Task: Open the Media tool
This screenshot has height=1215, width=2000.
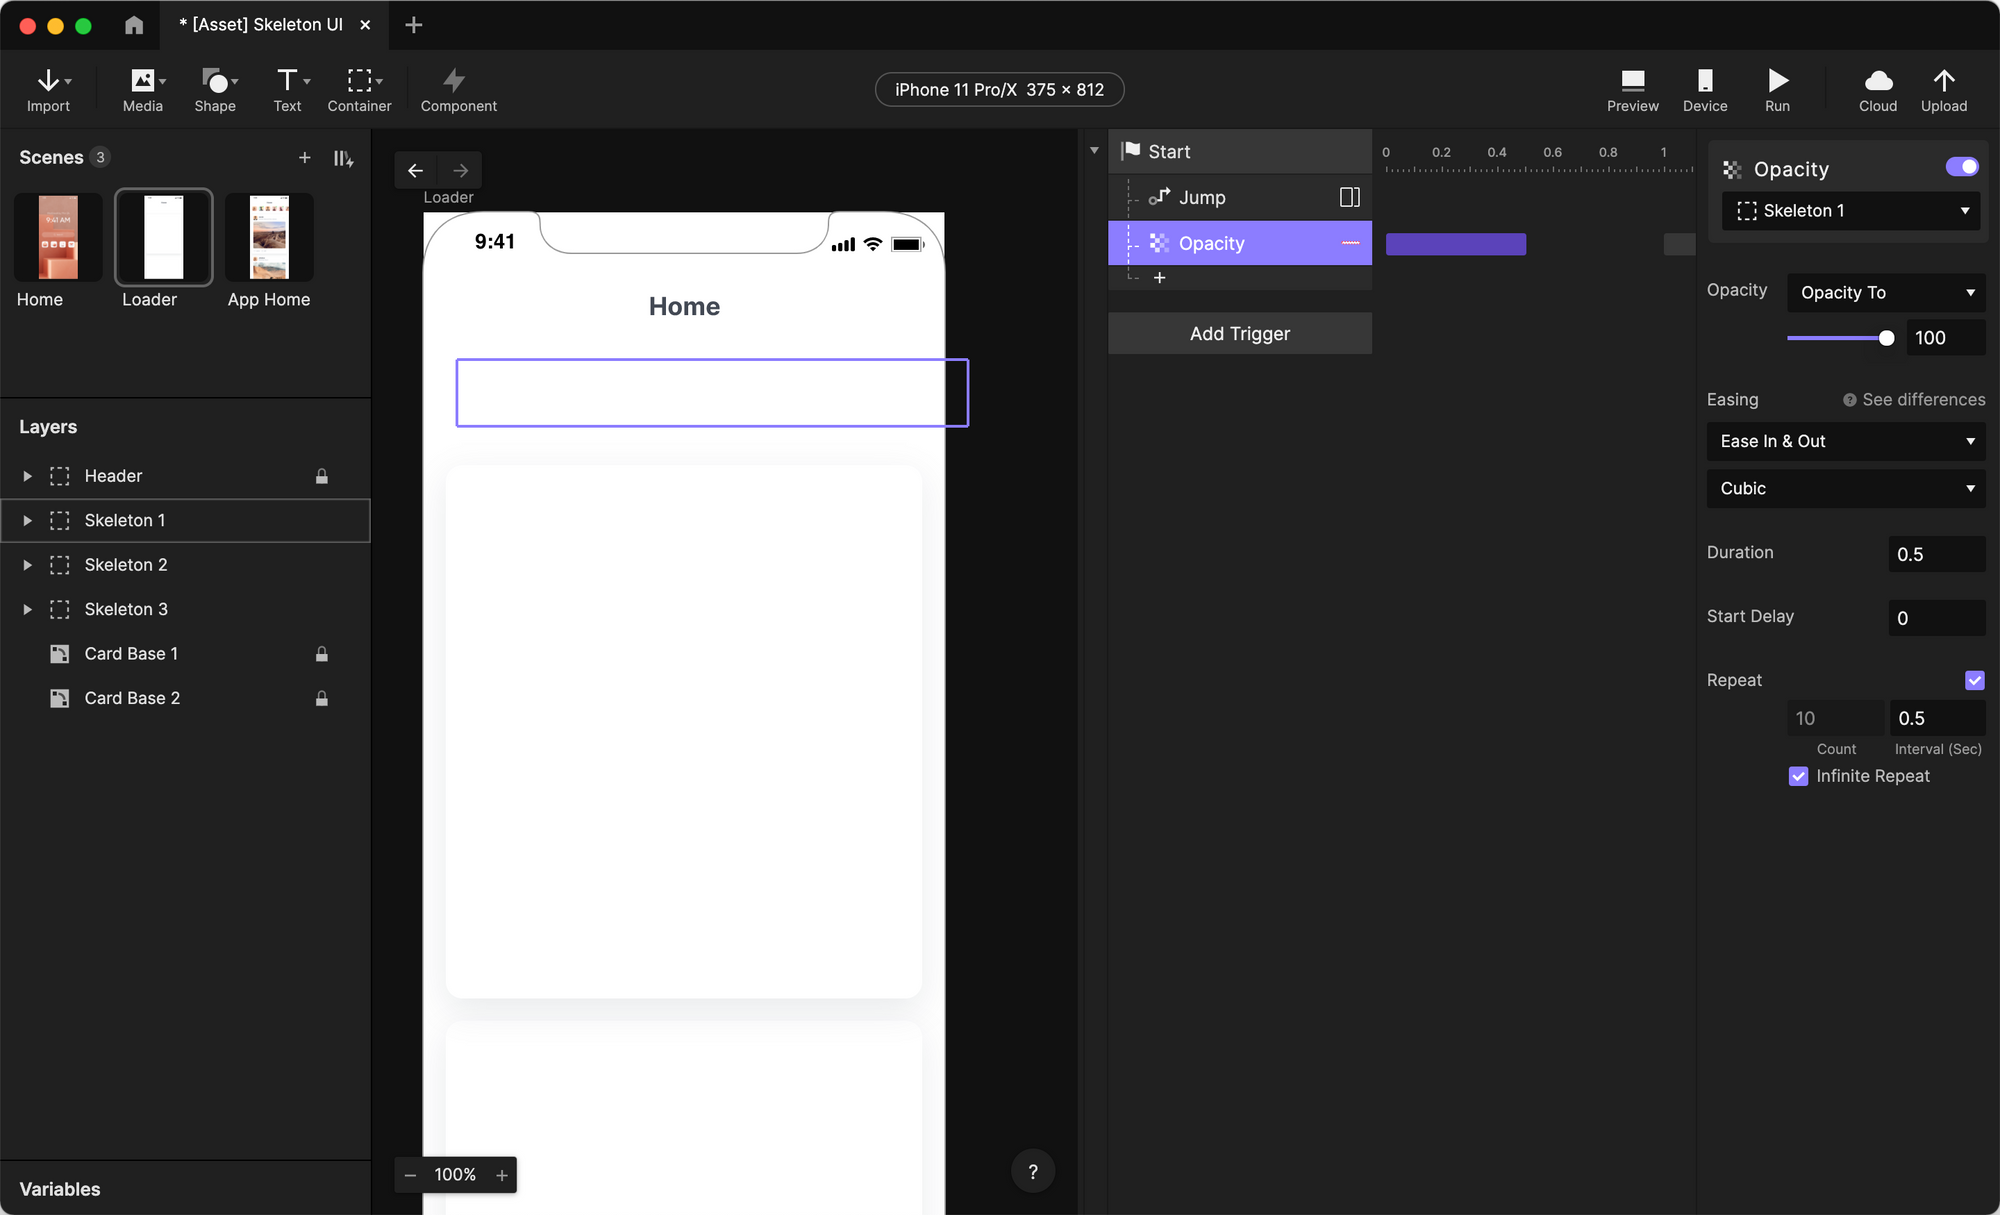Action: point(142,81)
